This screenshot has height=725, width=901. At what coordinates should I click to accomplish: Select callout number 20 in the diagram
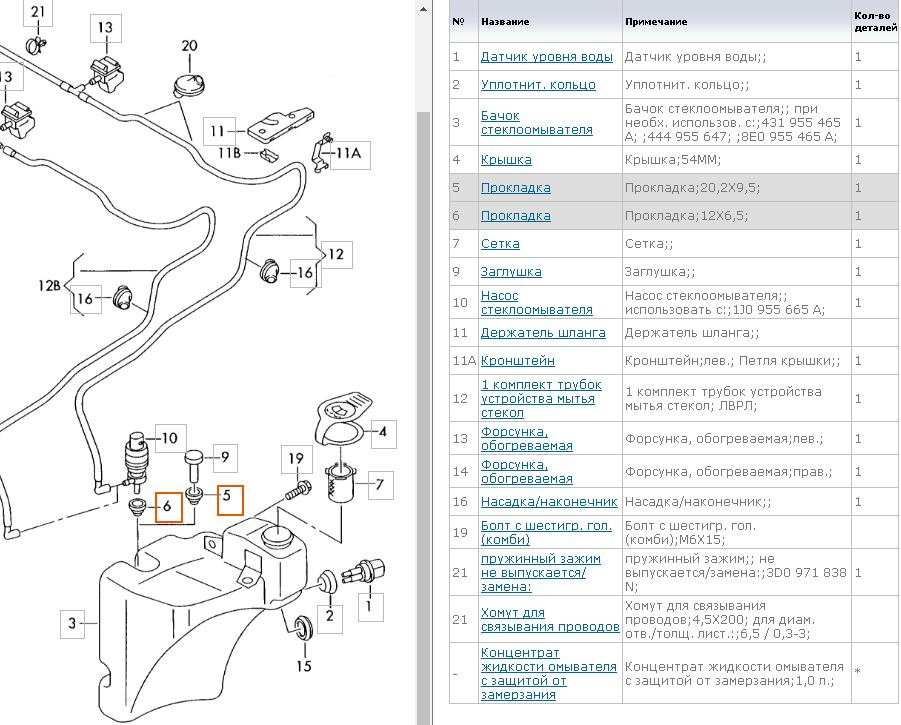tap(190, 46)
